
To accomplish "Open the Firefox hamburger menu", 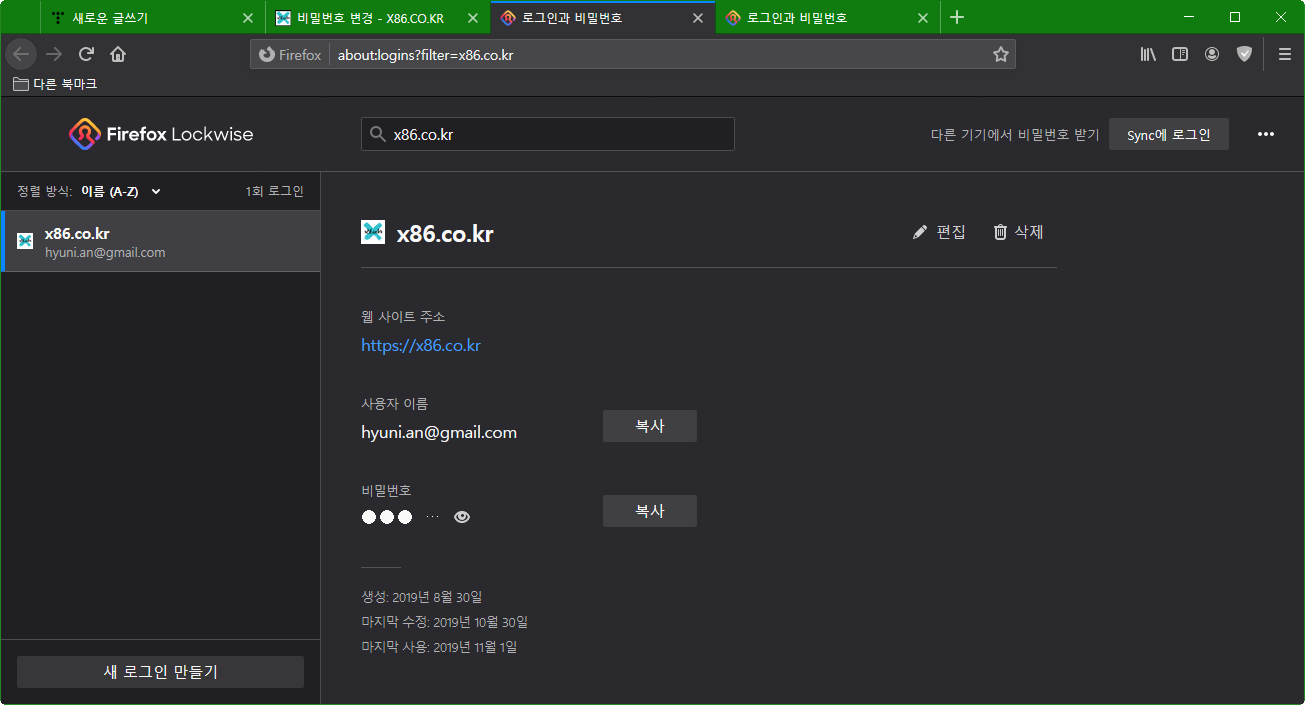I will point(1285,54).
